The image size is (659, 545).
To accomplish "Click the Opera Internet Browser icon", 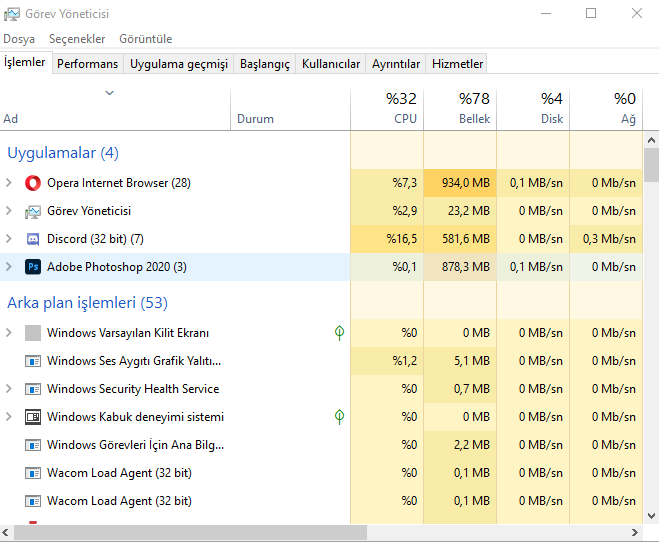I will (33, 183).
